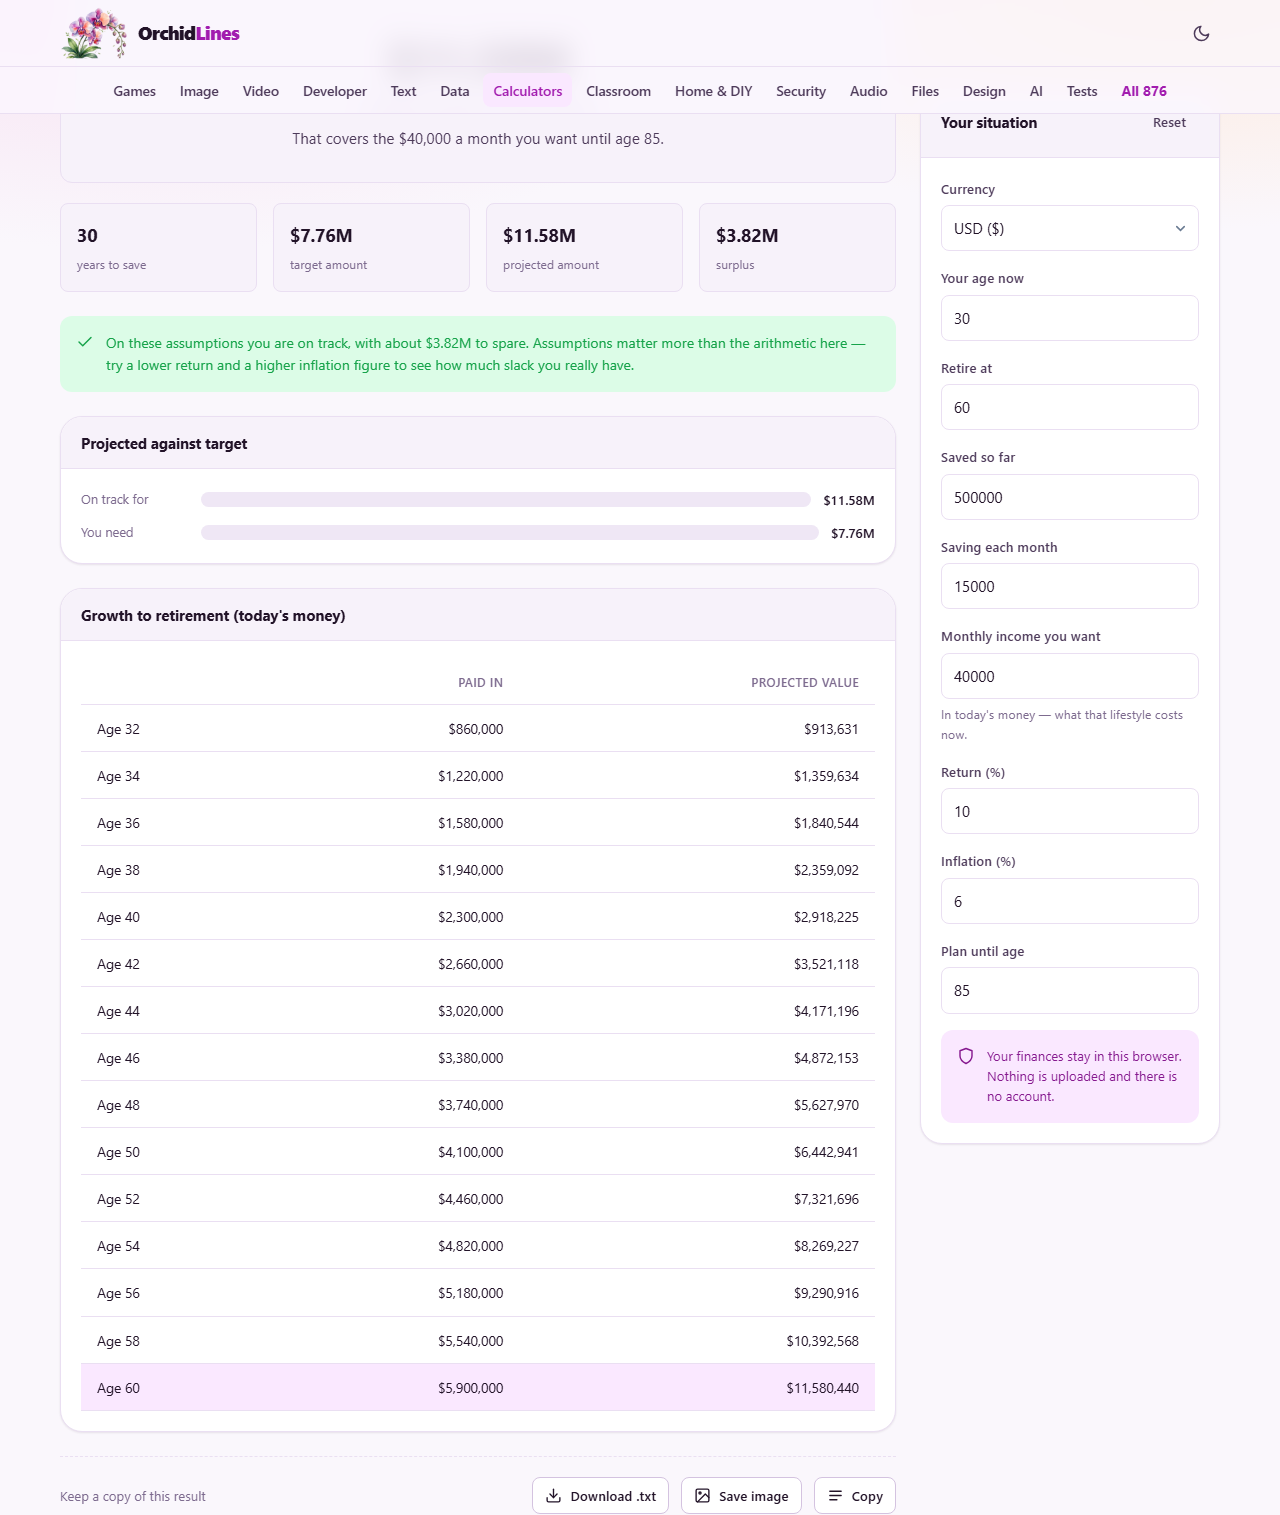Copy the result to clipboard
Screen dimensions: 1280x1515
[x=855, y=1496]
